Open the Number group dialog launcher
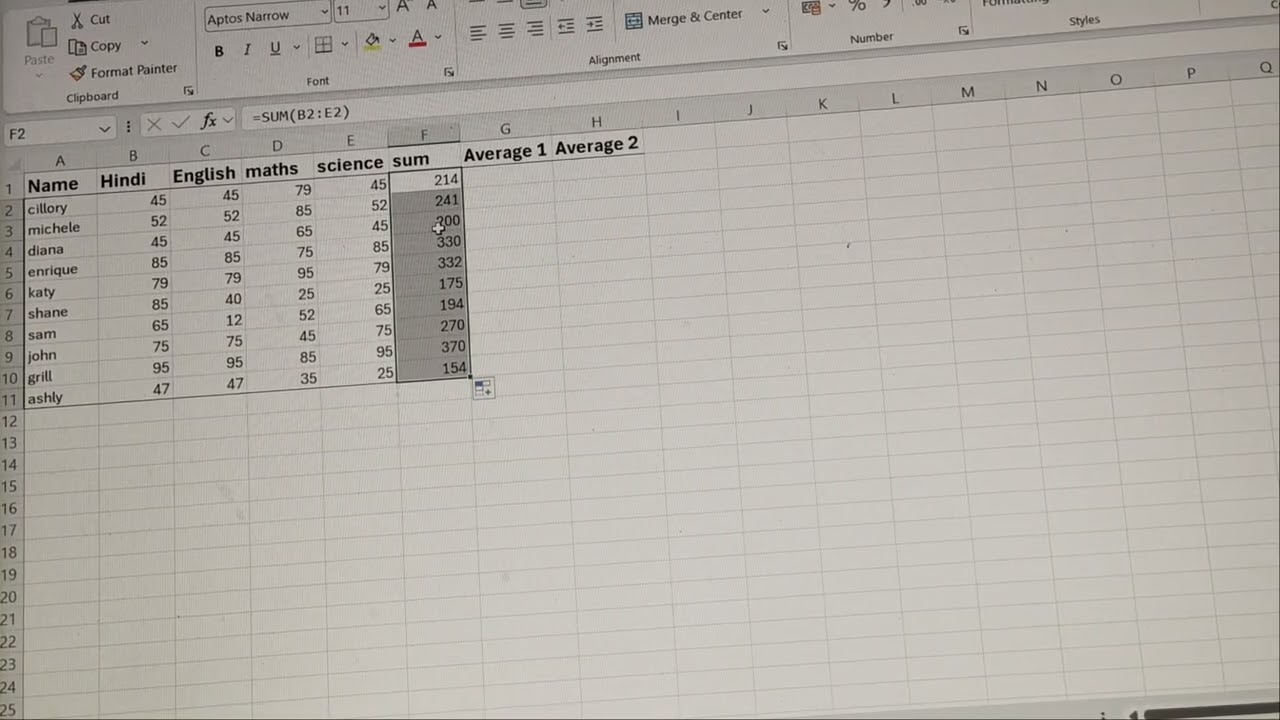This screenshot has height=720, width=1280. 964,31
